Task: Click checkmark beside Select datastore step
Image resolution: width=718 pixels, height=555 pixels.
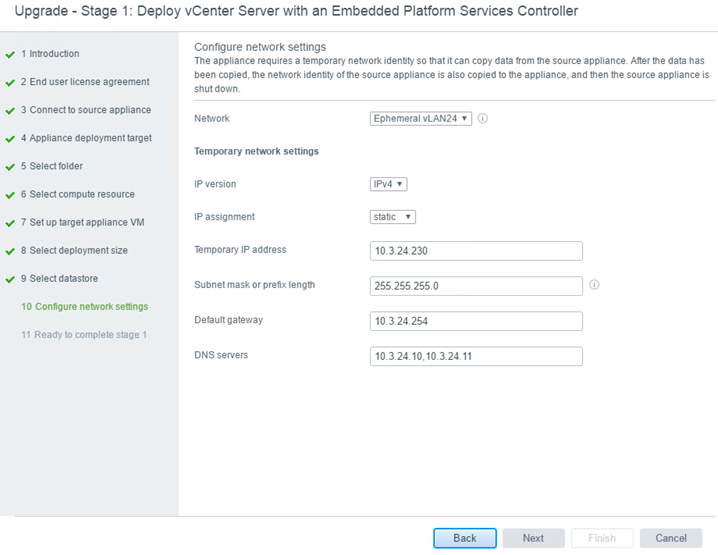Action: 10,280
